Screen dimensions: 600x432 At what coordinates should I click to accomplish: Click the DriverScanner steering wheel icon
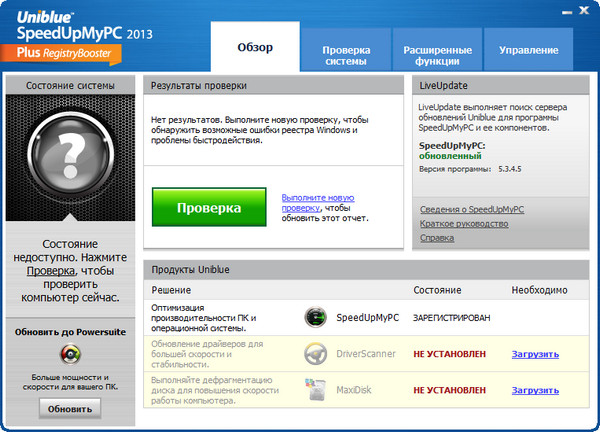tap(316, 353)
